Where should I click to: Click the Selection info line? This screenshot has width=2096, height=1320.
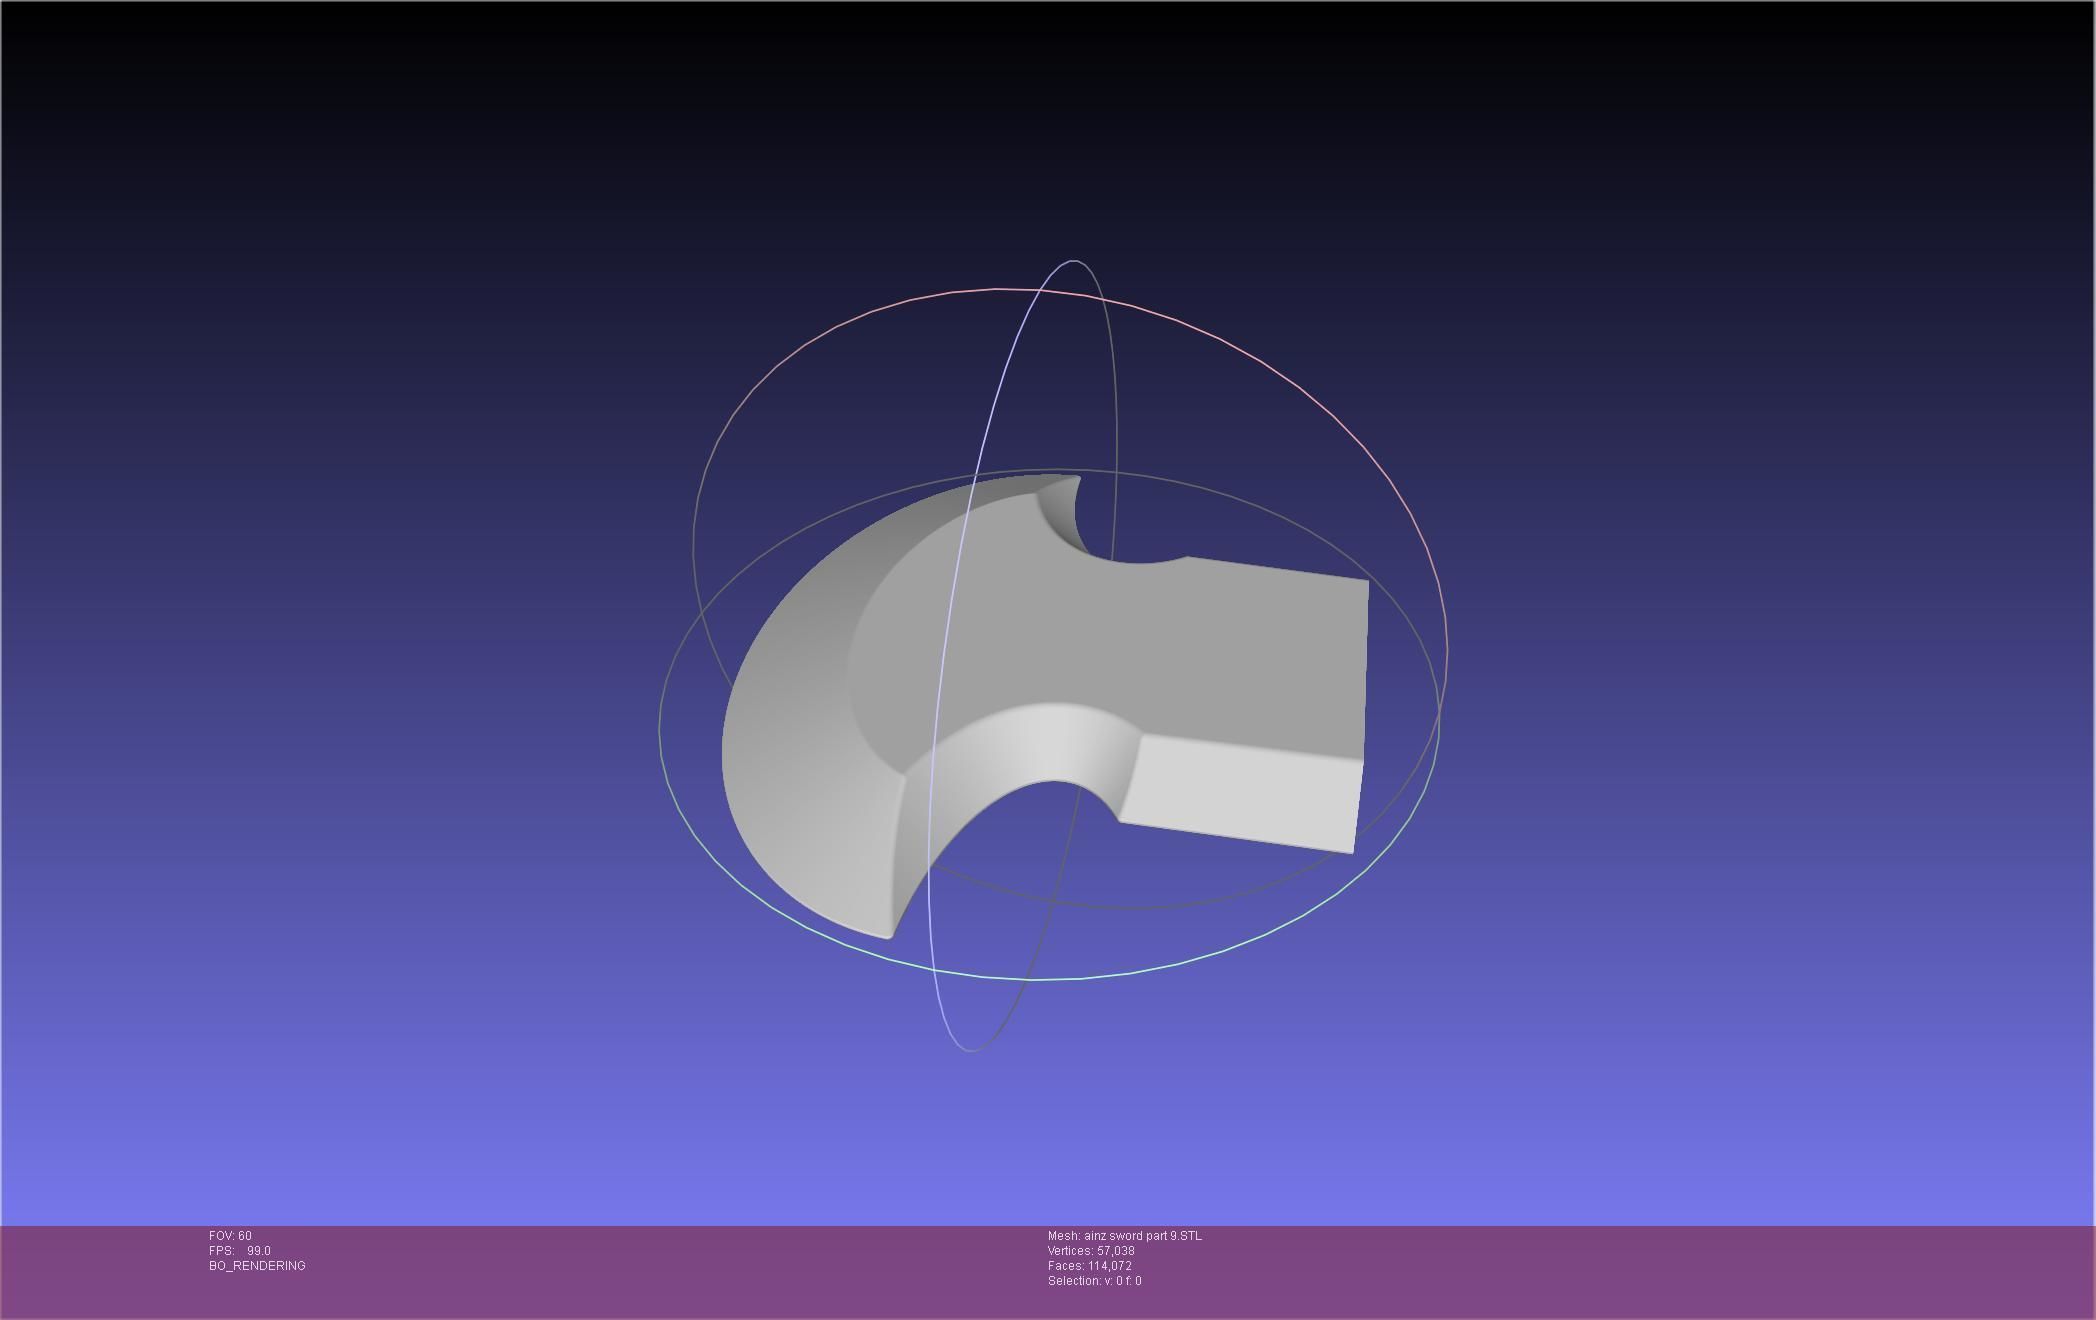(1094, 1281)
